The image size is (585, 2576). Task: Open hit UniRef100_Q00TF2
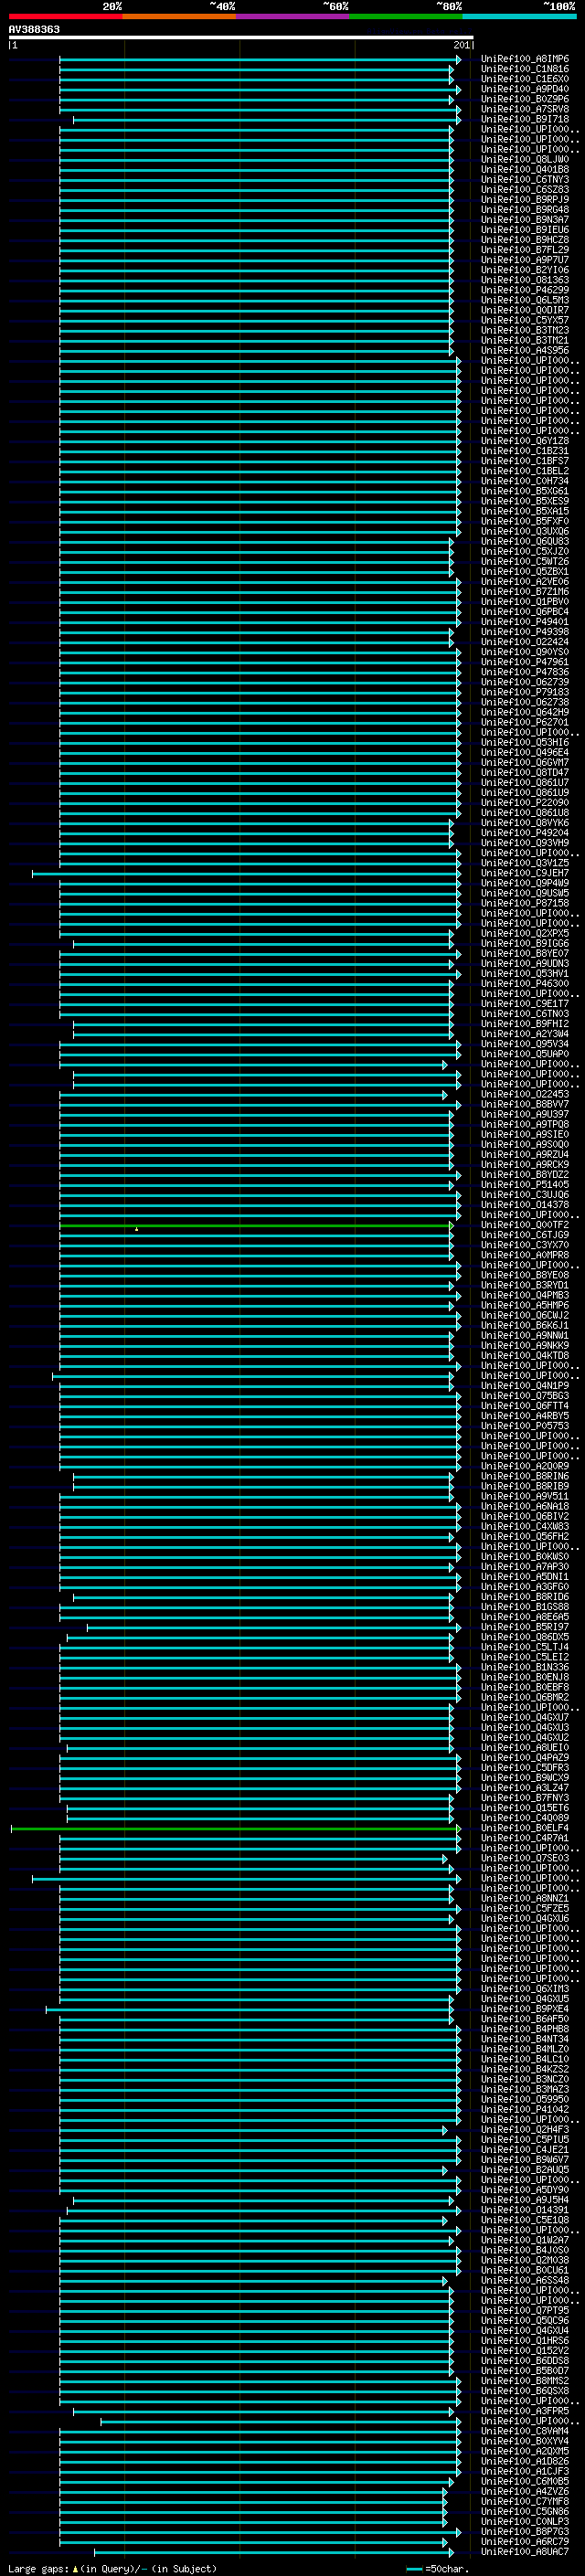[524, 1225]
